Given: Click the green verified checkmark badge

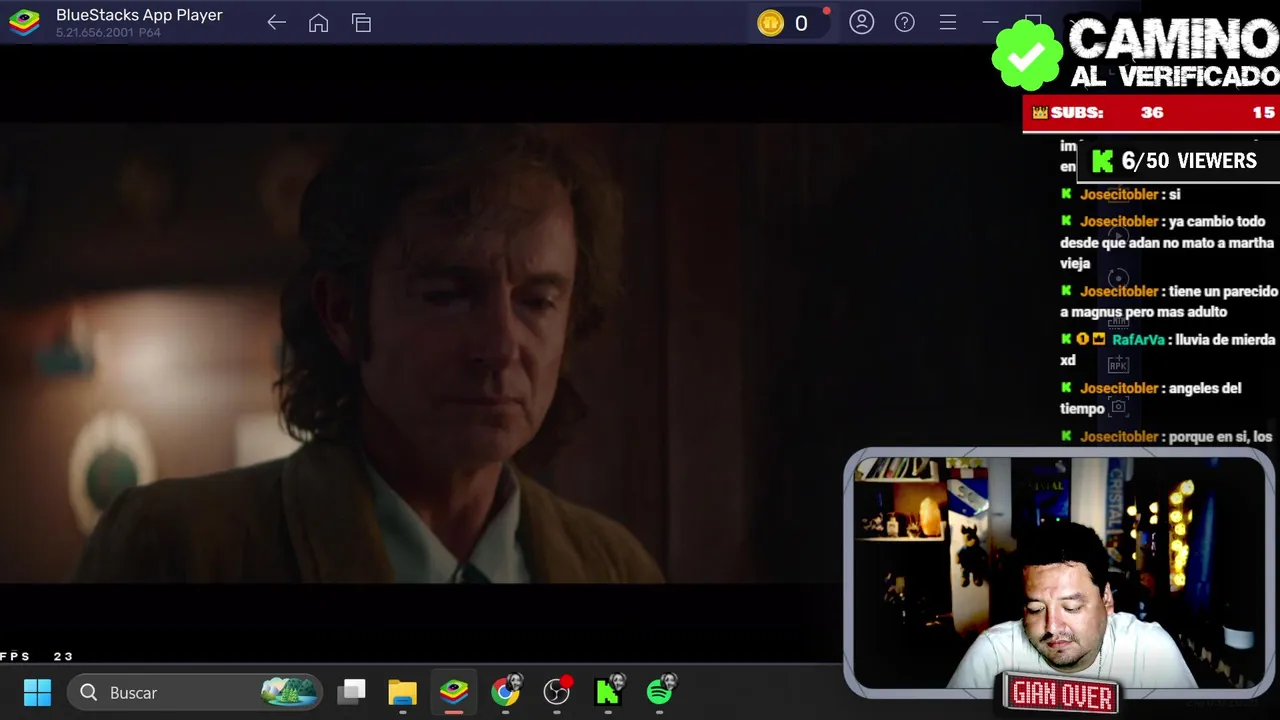Looking at the screenshot, I should [1027, 55].
